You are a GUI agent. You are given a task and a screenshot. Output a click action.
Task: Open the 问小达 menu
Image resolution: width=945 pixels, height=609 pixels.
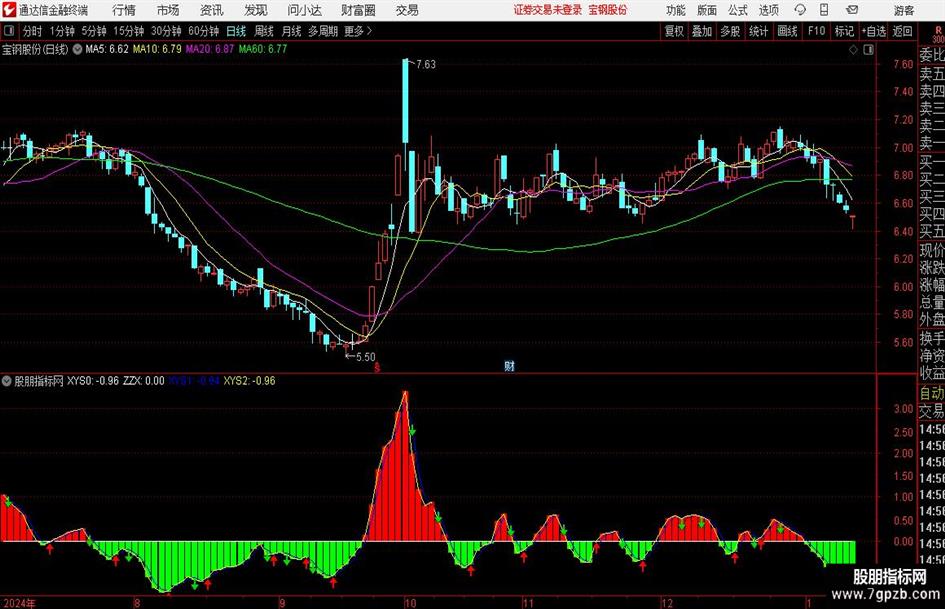304,10
